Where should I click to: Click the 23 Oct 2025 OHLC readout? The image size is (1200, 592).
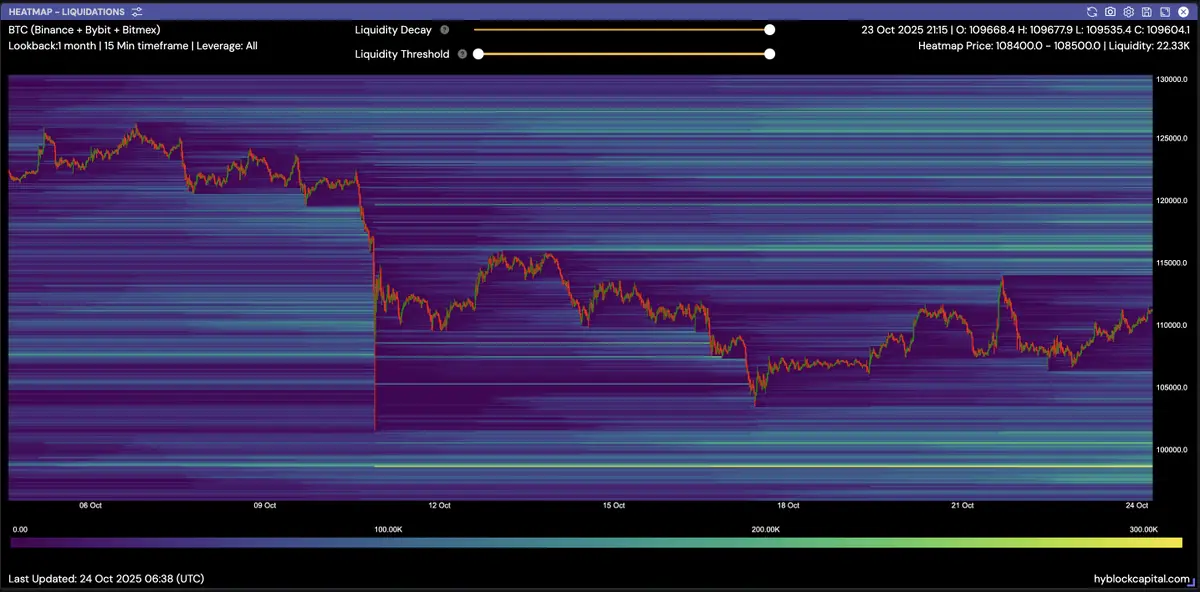1026,30
